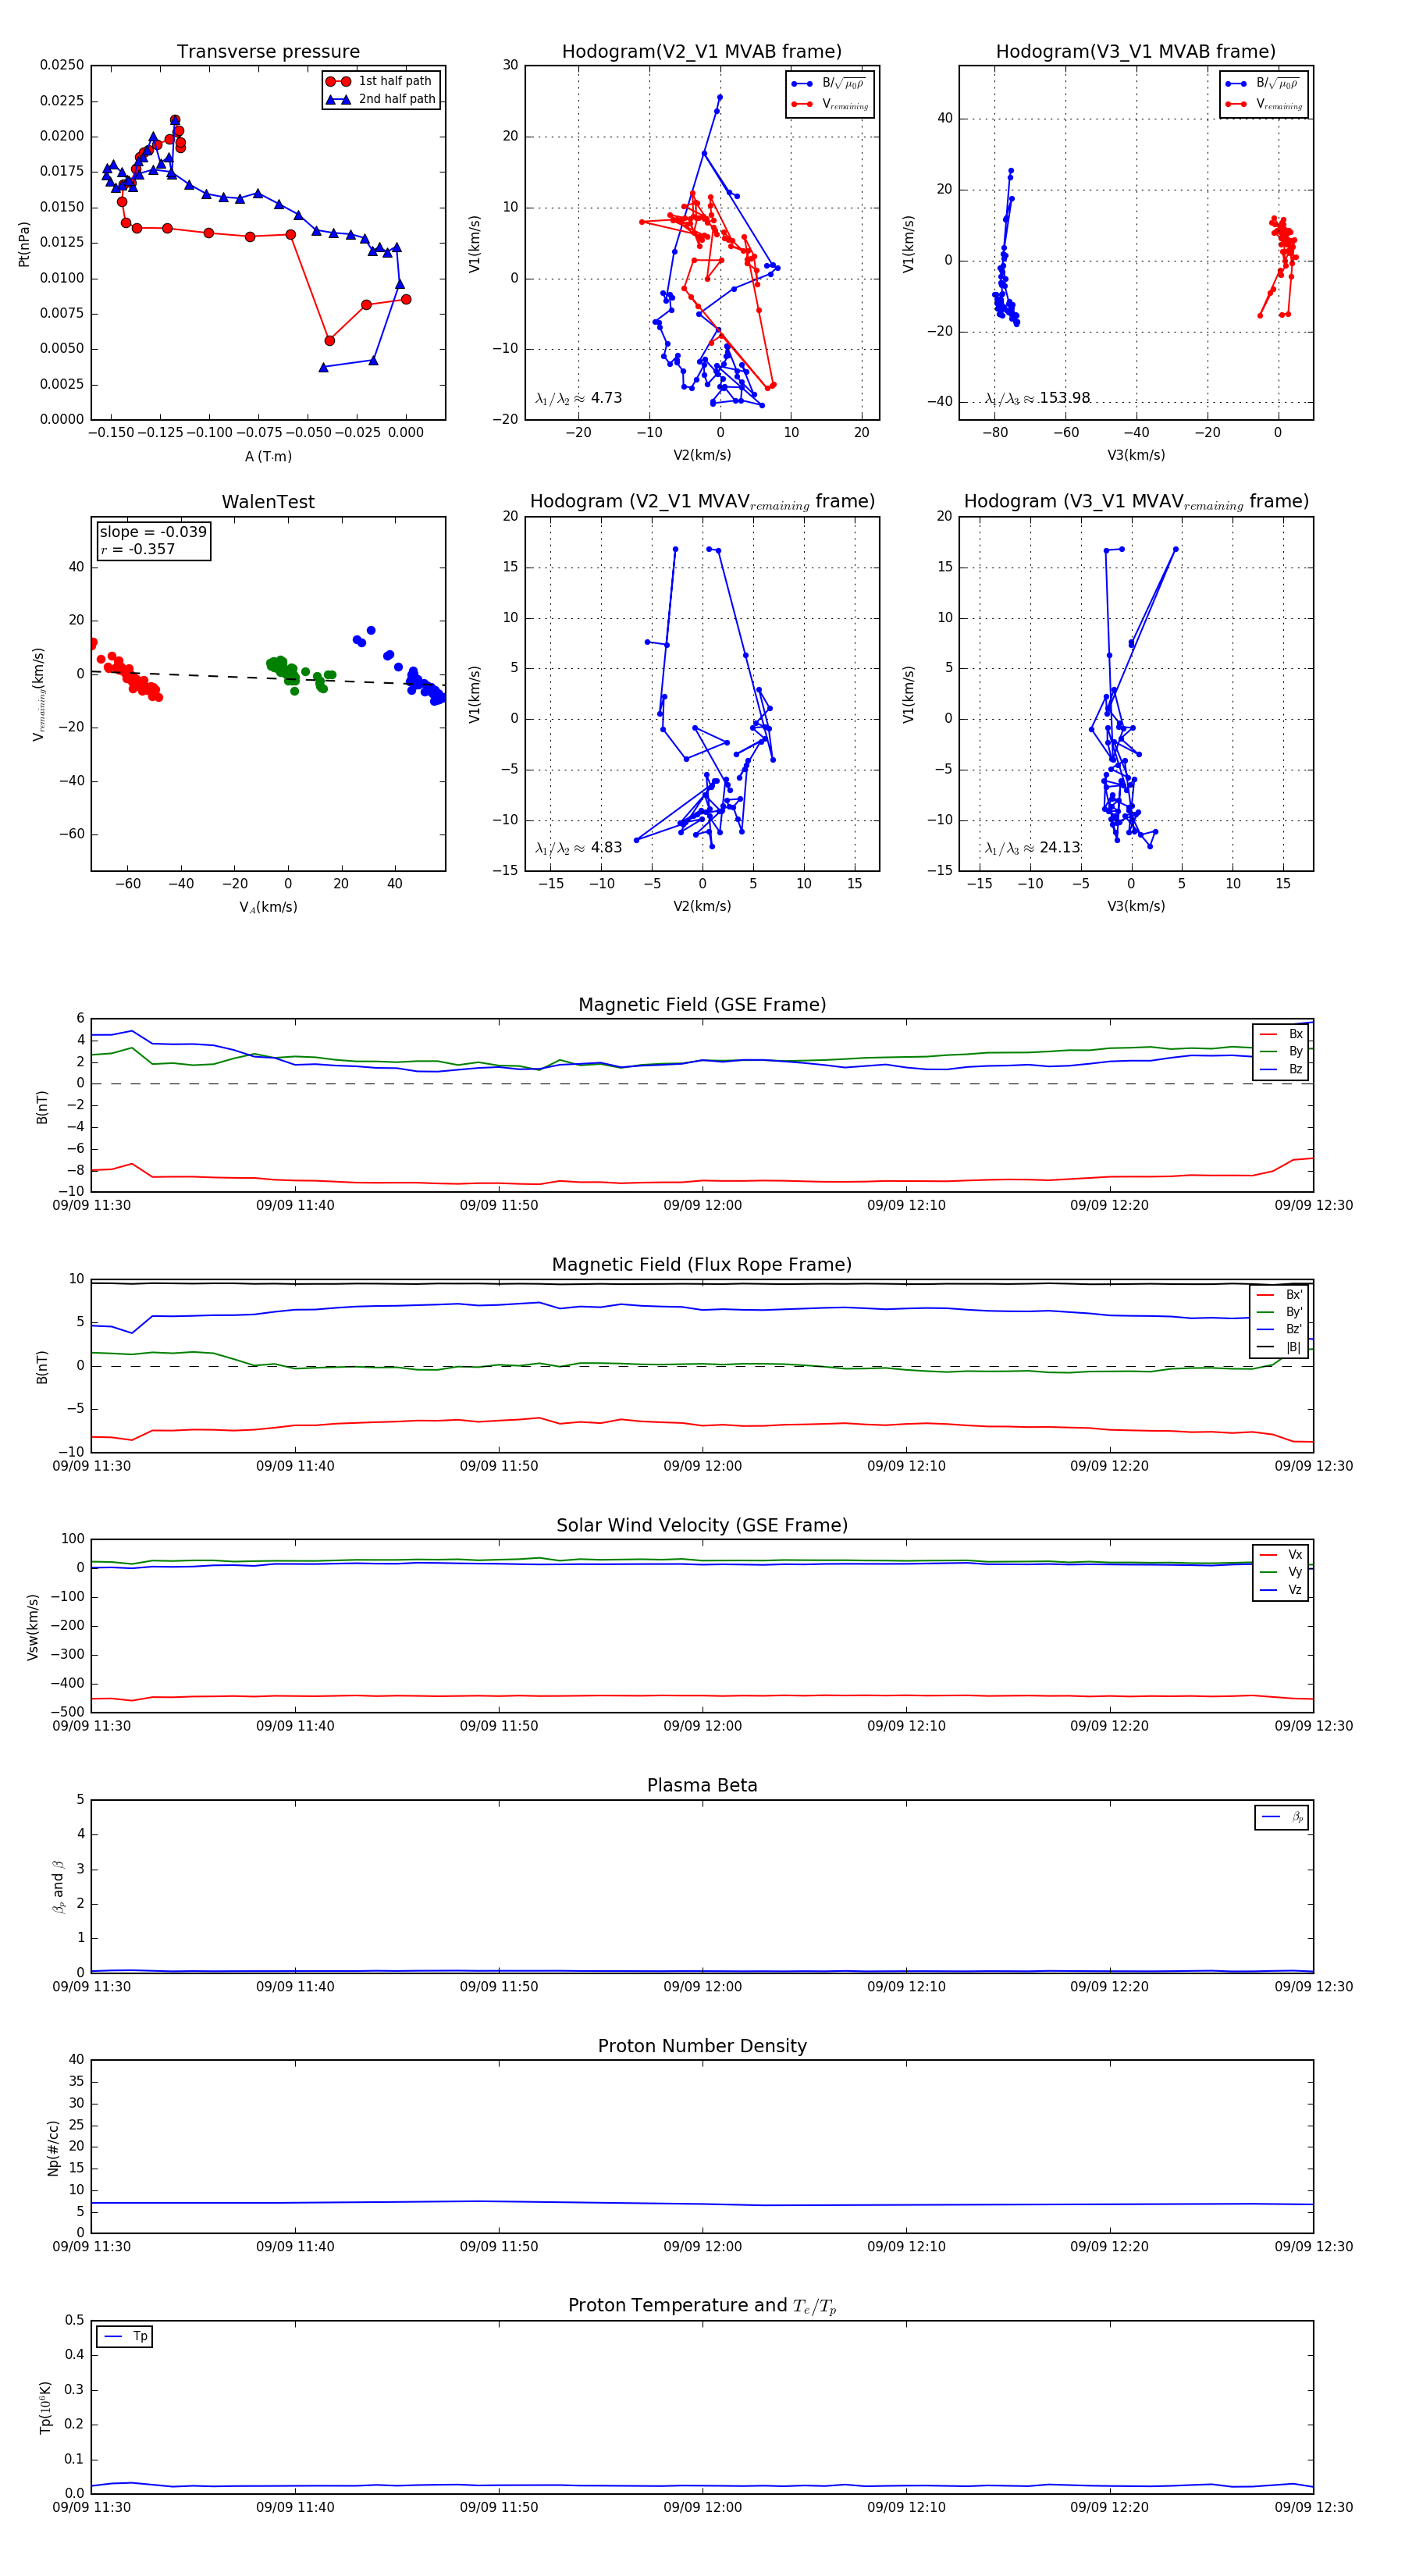Select the "Tp" legend entry
The width and height of the screenshot is (1405, 2576).
(x=125, y=2337)
